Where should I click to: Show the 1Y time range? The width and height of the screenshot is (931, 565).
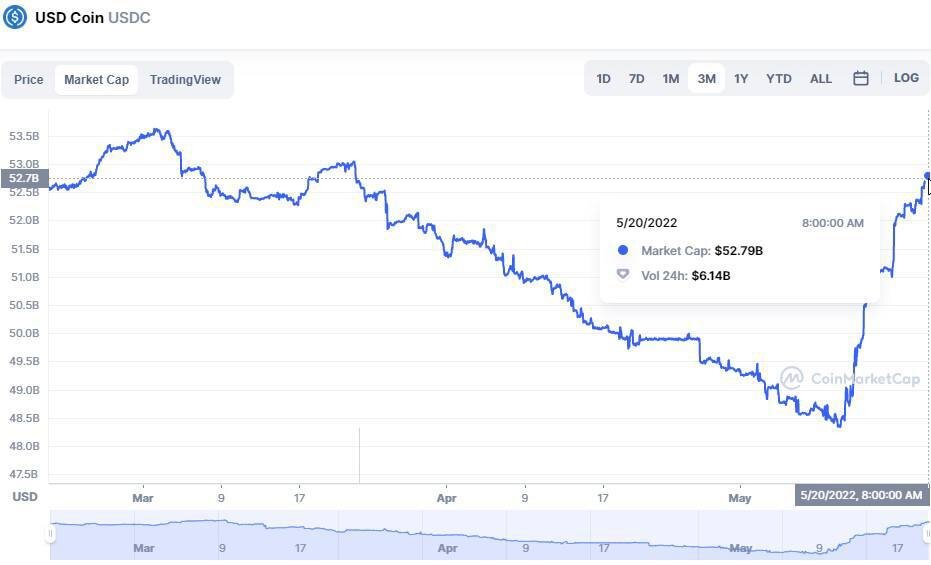click(741, 78)
